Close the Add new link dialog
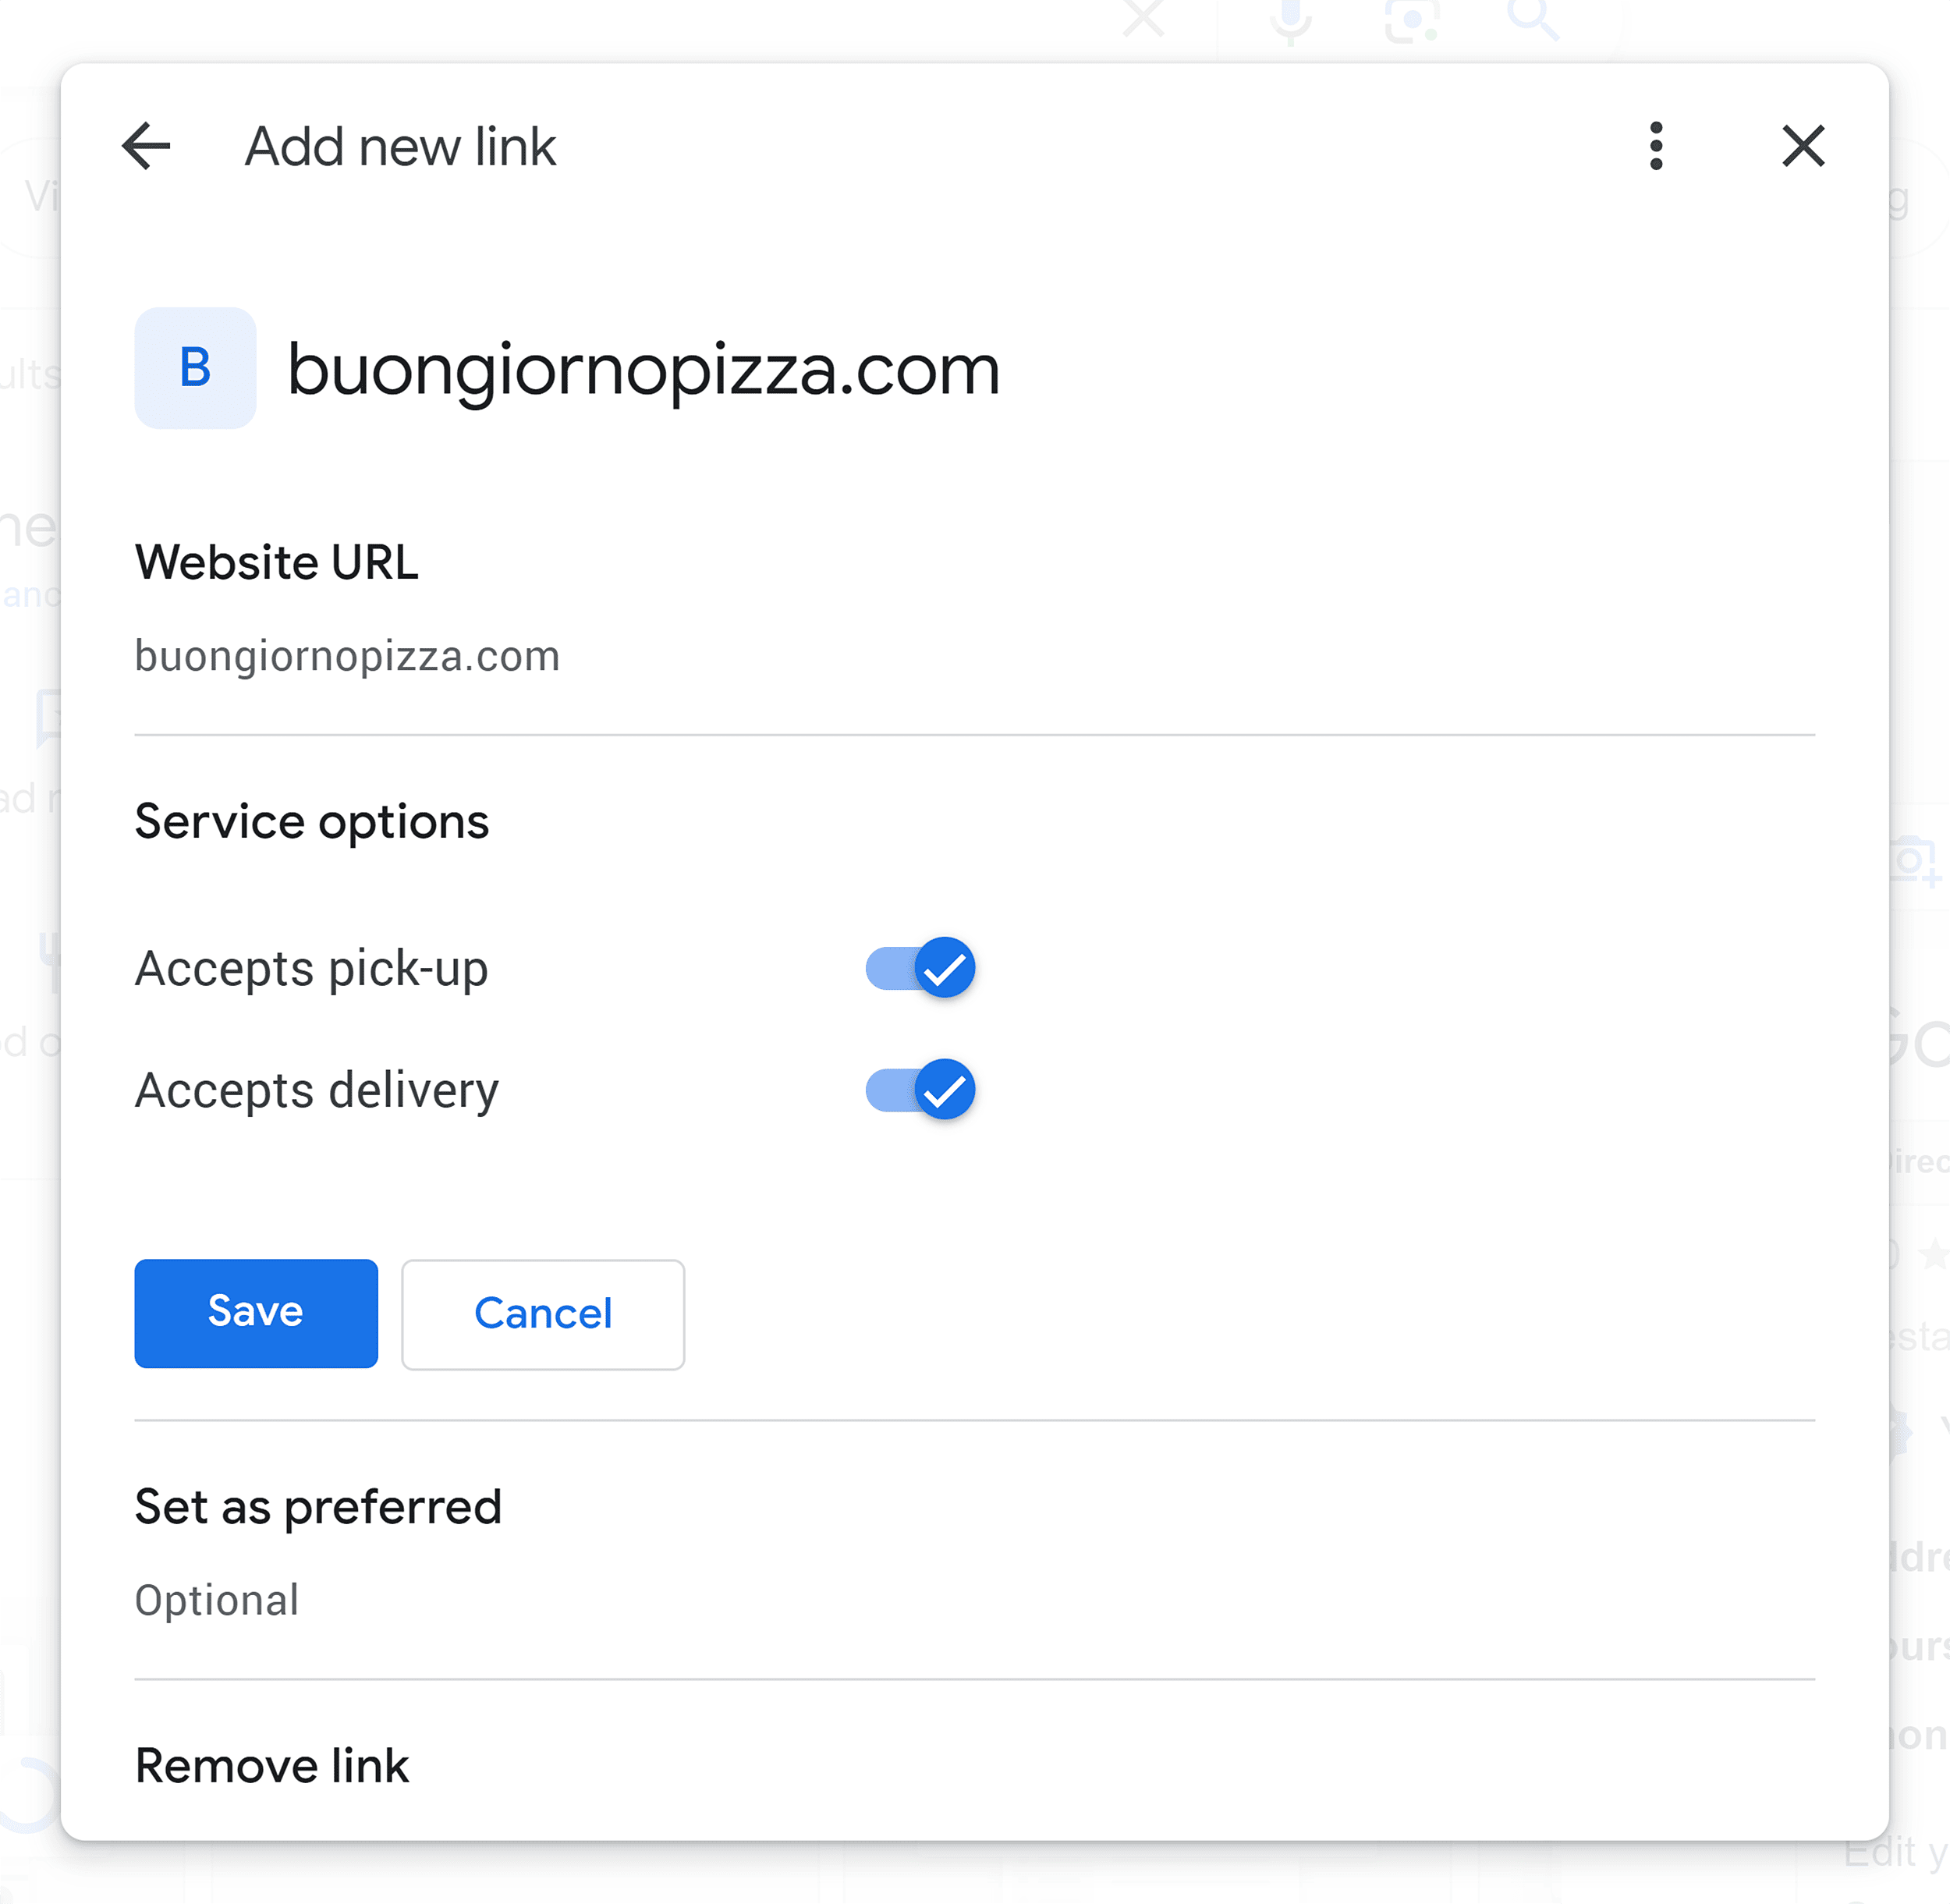 tap(1803, 146)
